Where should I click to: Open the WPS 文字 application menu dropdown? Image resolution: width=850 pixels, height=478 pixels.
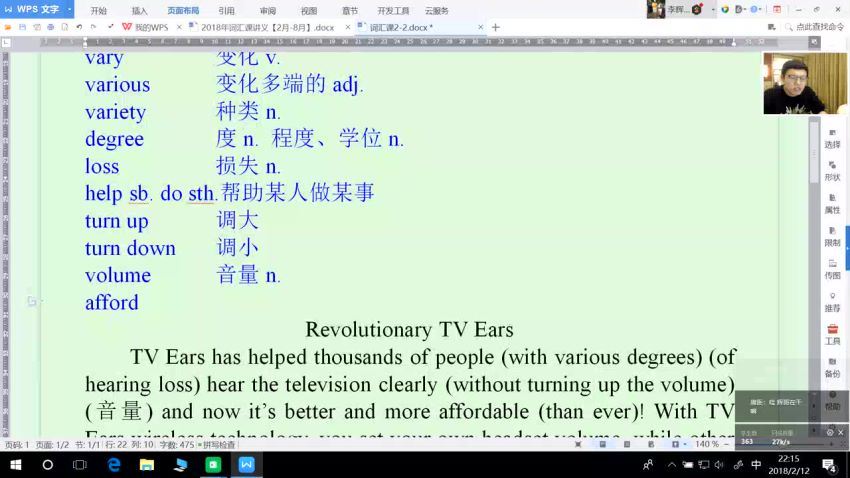(38, 10)
